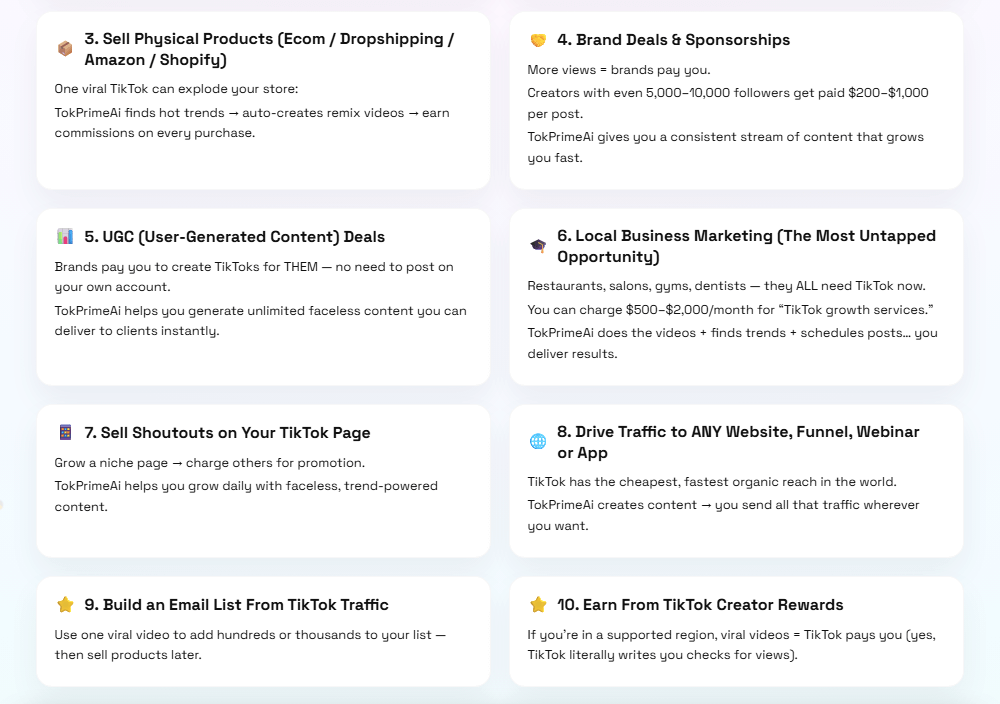Click the mobile phone icon beside Sell Shoutouts

[x=65, y=433]
